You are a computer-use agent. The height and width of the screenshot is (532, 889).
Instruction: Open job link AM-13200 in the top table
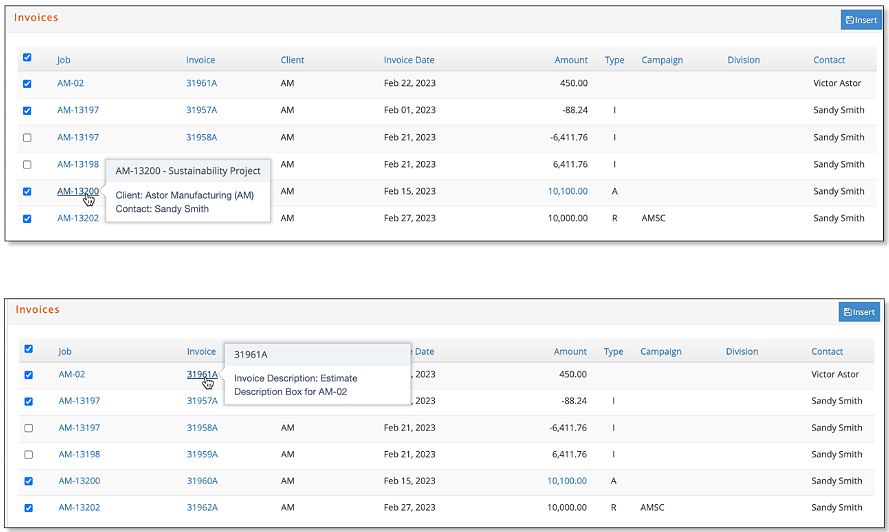pos(78,191)
